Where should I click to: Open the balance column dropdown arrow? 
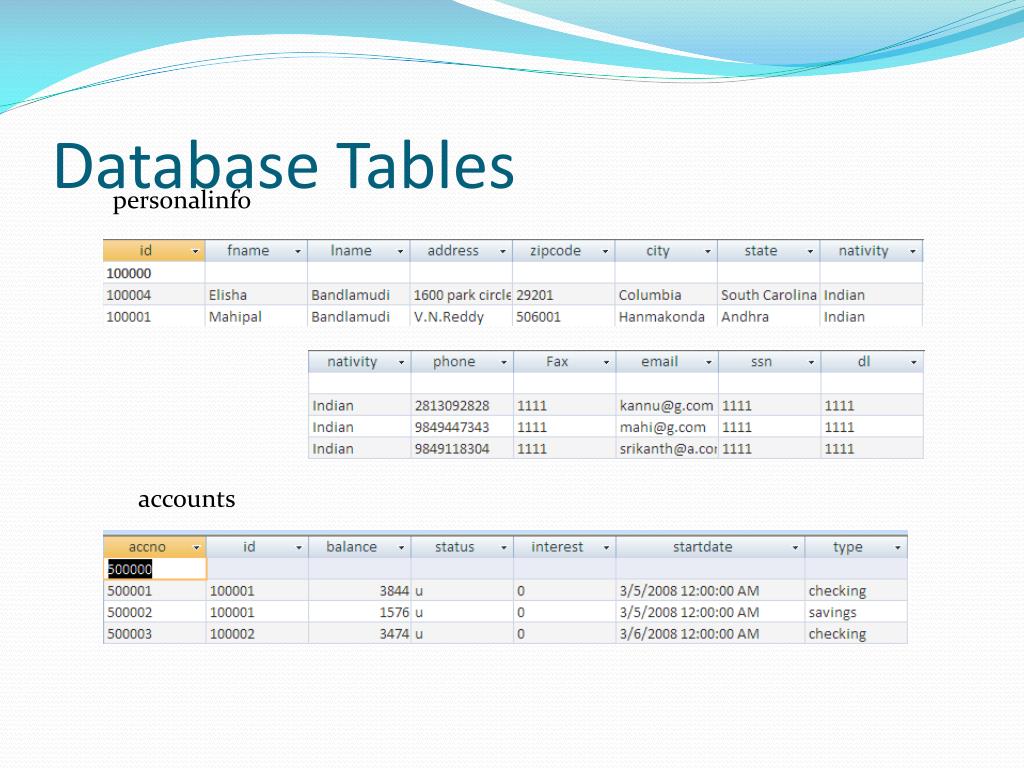click(x=401, y=548)
